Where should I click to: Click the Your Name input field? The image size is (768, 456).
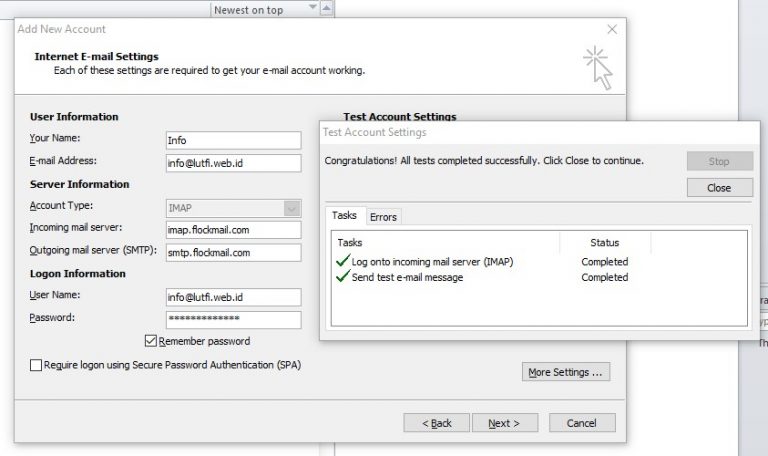click(x=234, y=140)
